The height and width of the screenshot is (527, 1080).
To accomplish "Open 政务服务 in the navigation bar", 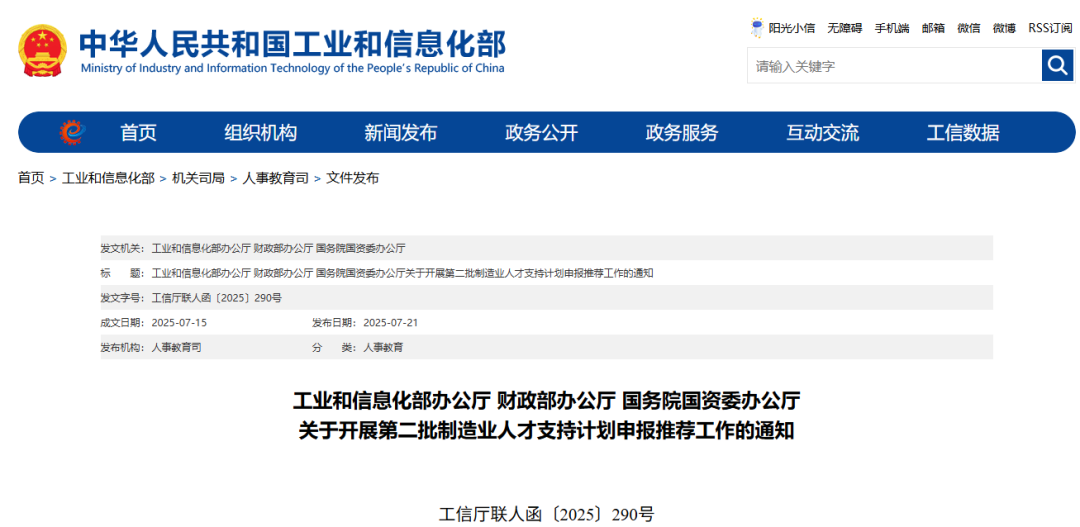I will click(x=682, y=132).
